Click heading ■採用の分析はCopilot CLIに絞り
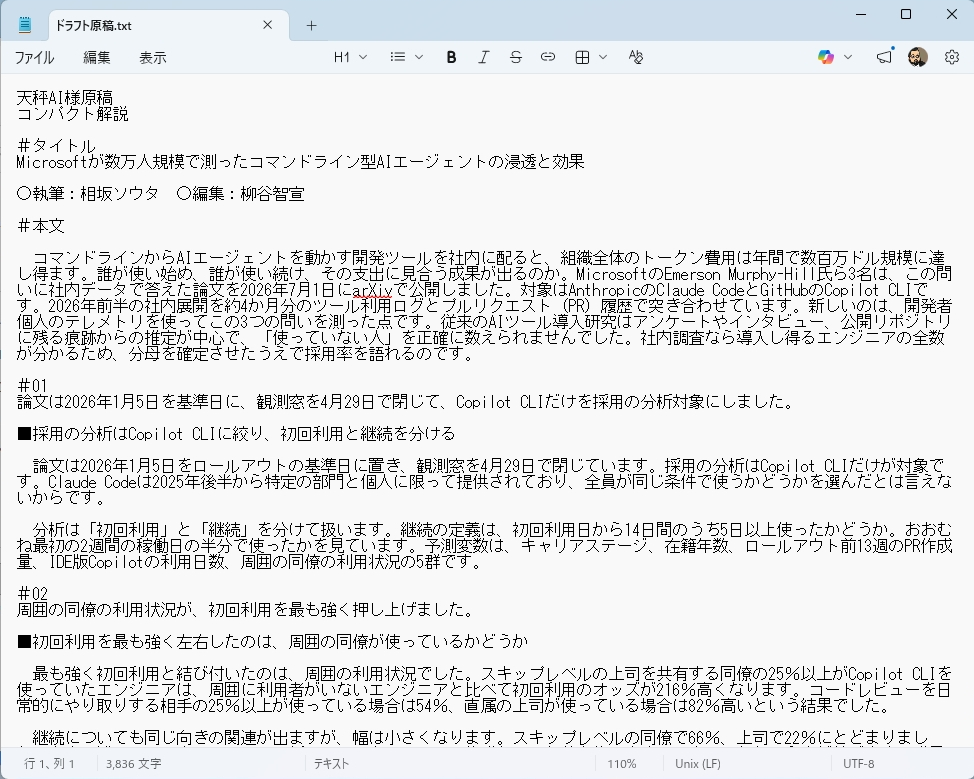This screenshot has height=779, width=974. pos(237,434)
